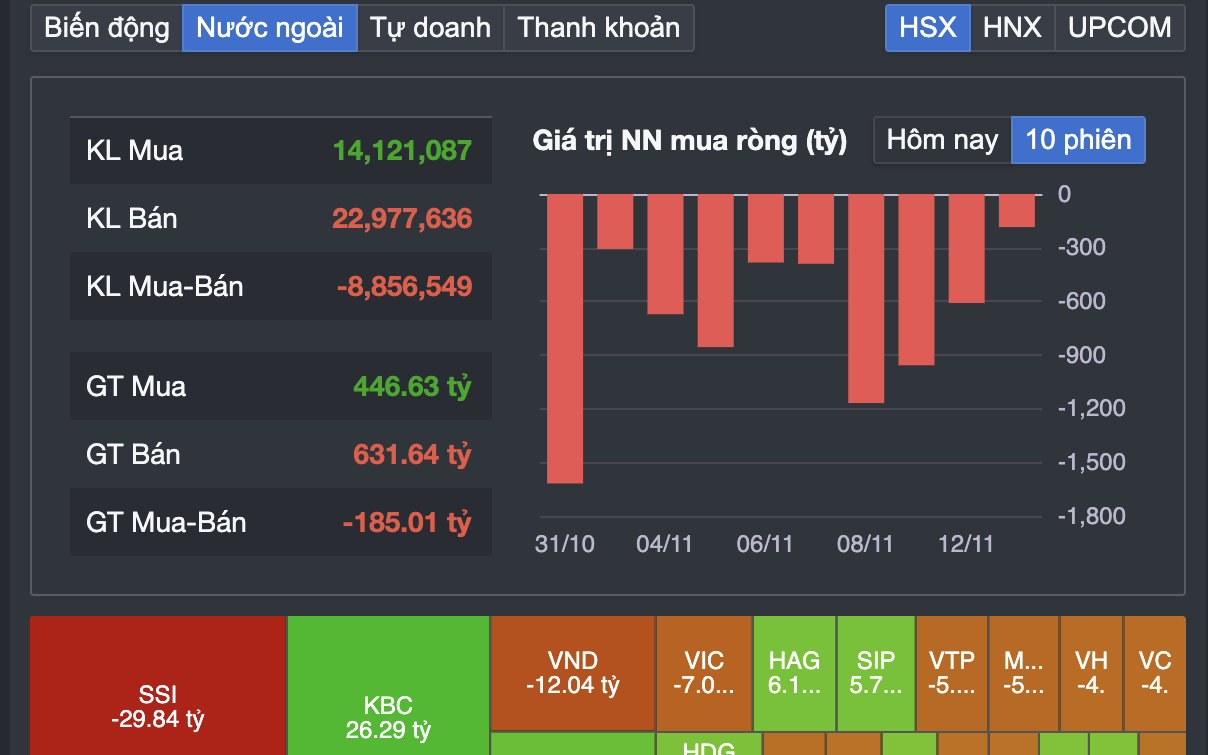
Task: Click the SSI -29.84 tỷ tile
Action: (x=158, y=686)
